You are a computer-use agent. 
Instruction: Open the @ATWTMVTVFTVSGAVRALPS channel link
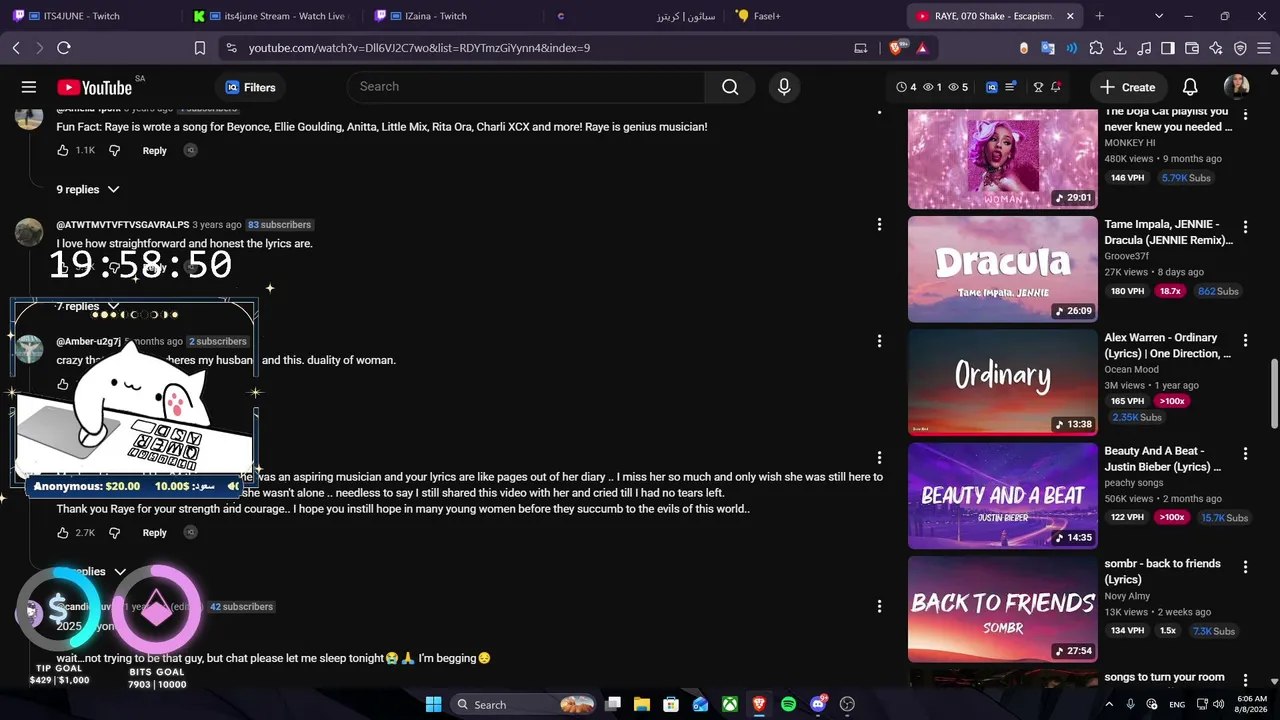(123, 225)
